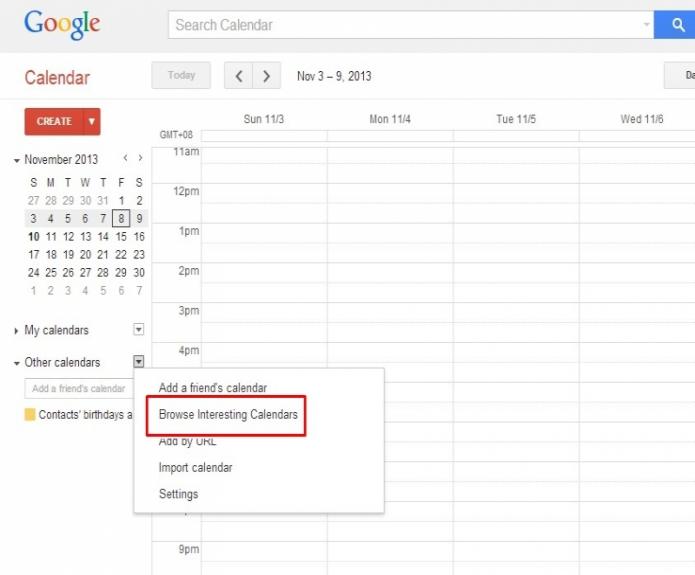Show previous month in mini calendar
This screenshot has width=695, height=575.
pyautogui.click(x=126, y=158)
